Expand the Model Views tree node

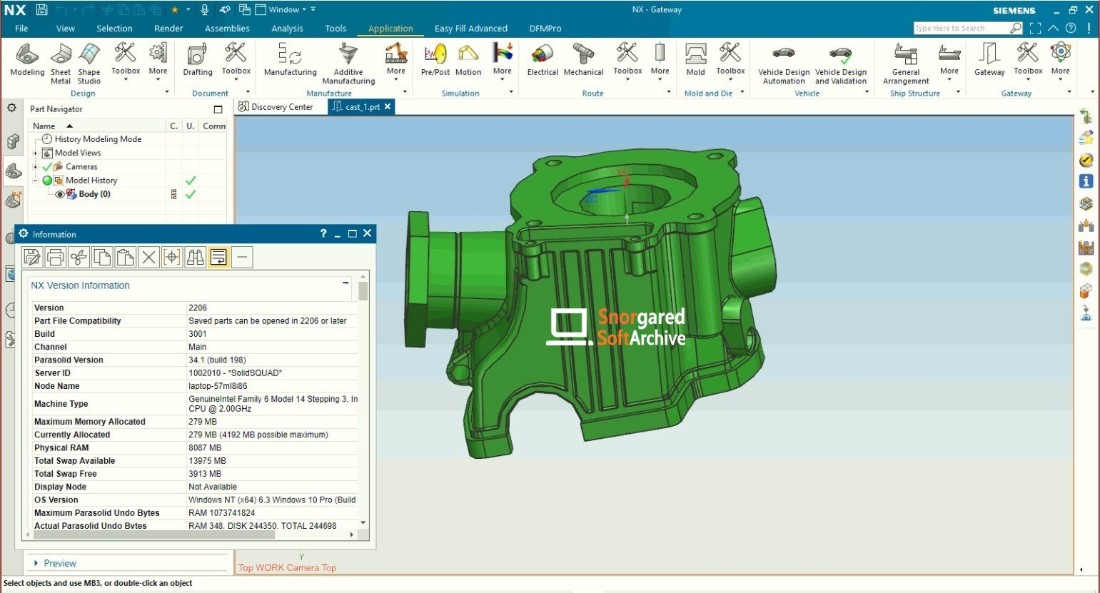36,153
